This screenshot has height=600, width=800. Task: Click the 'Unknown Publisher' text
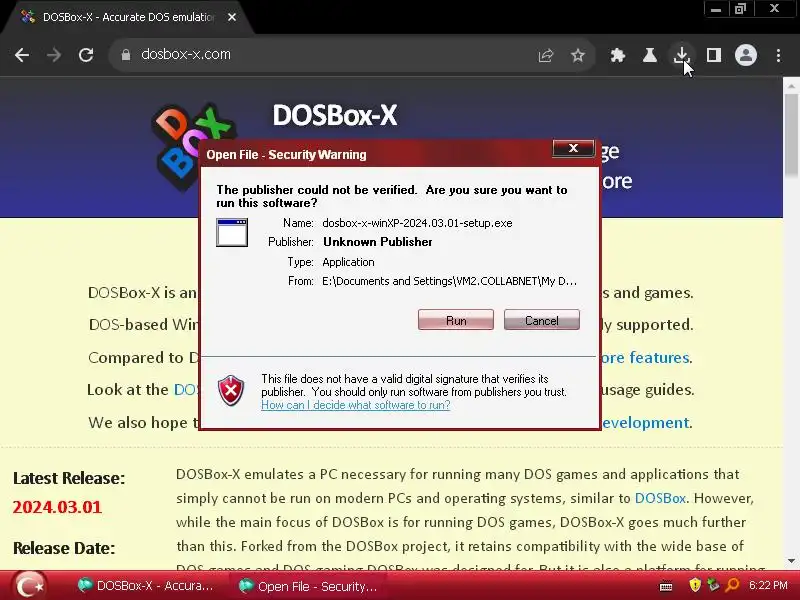point(378,242)
